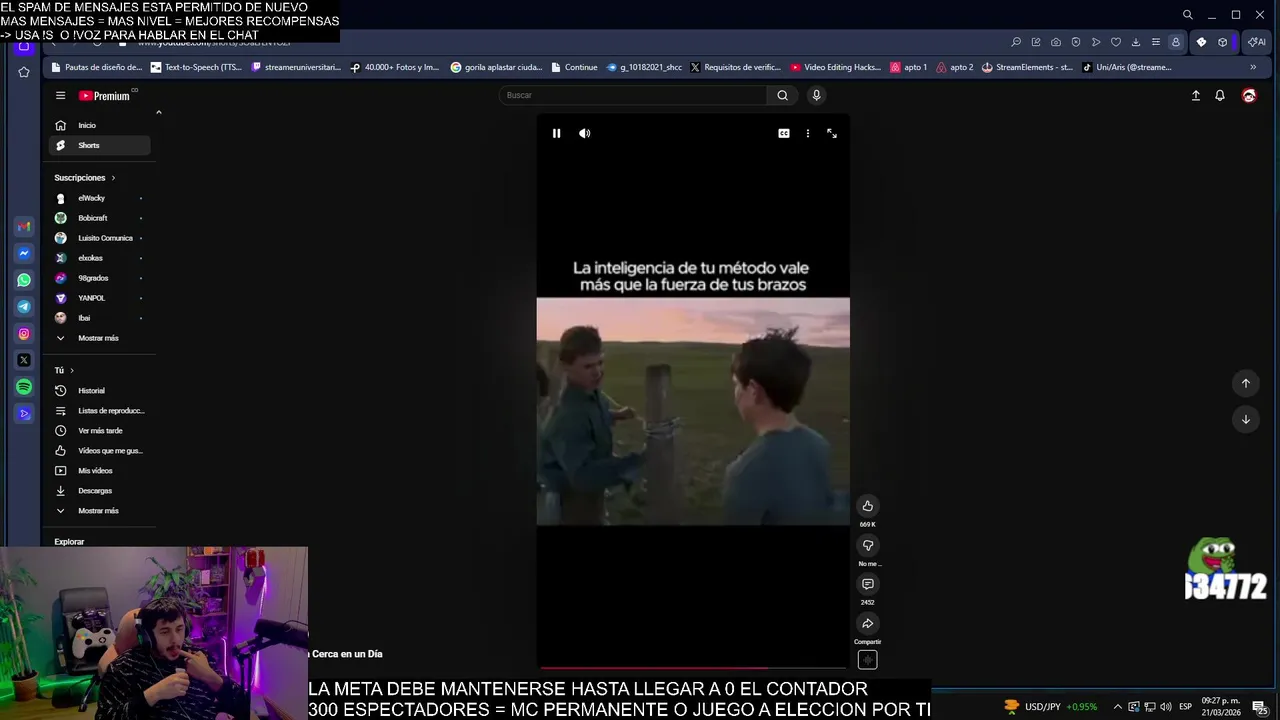
Task: Open StreamElements bookmark
Action: (x=1027, y=67)
